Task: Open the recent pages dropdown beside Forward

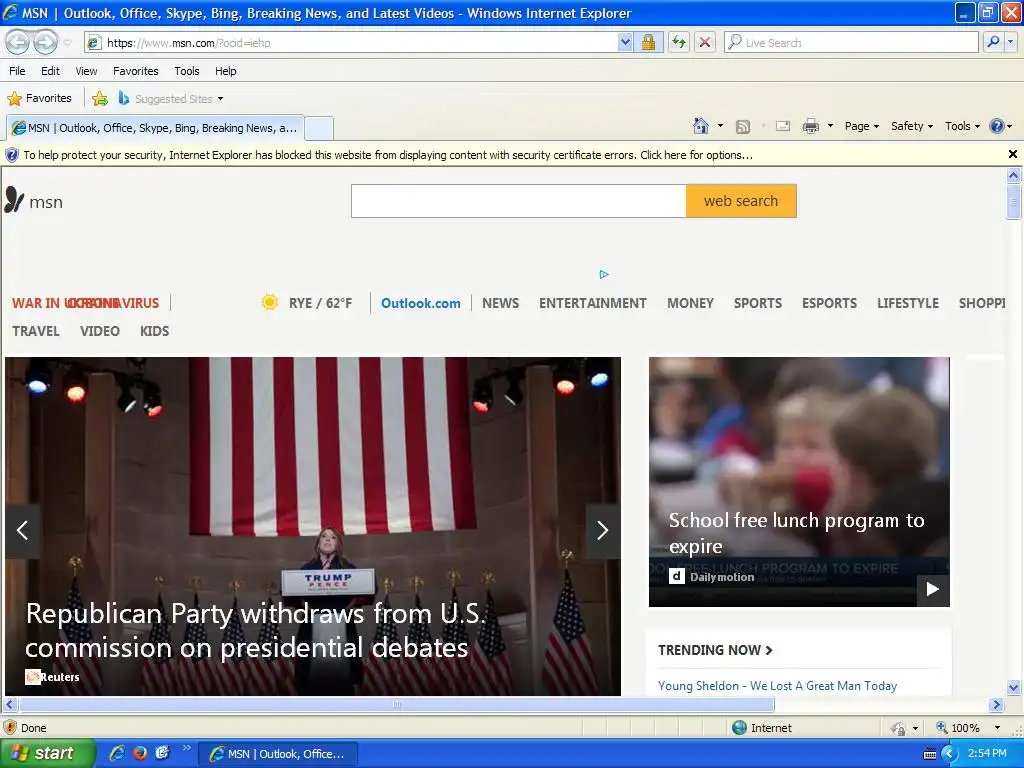Action: pyautogui.click(x=67, y=42)
